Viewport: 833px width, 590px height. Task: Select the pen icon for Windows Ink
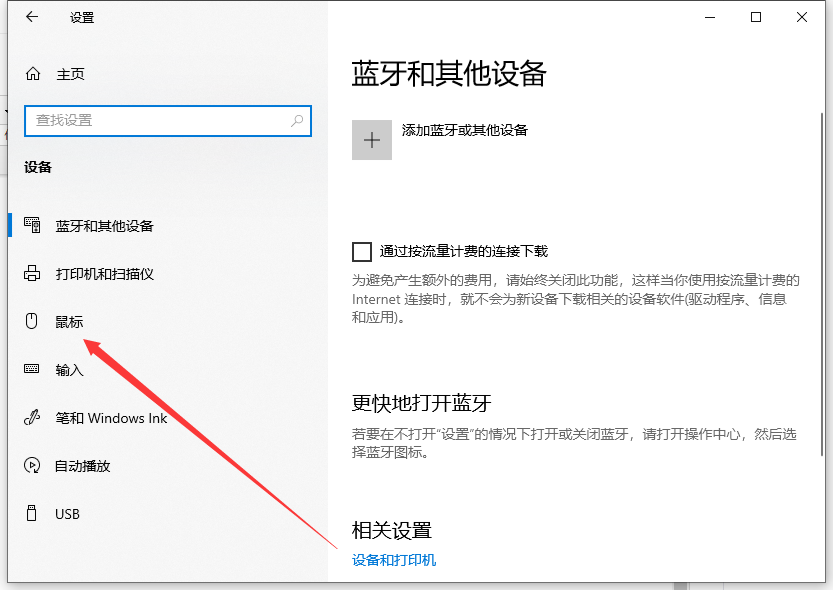pyautogui.click(x=33, y=418)
